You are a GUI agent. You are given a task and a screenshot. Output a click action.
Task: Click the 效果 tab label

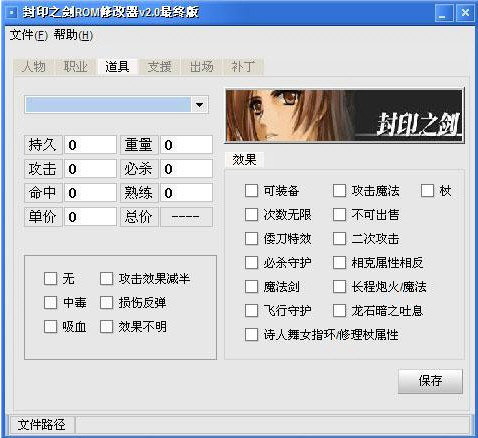click(x=244, y=160)
